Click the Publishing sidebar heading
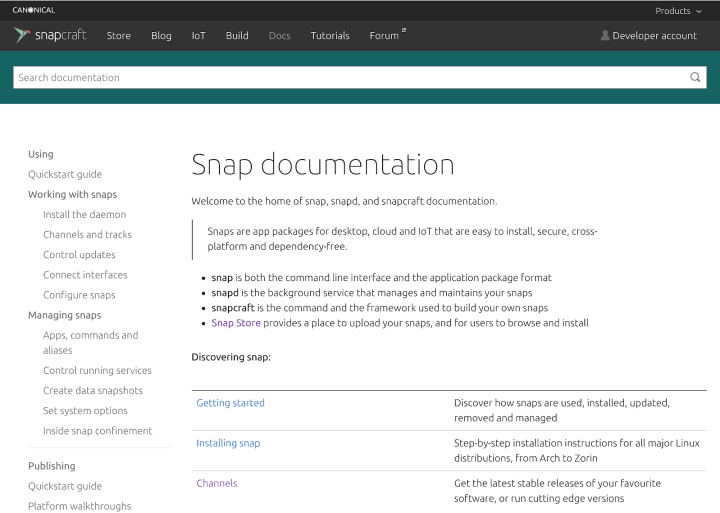The height and width of the screenshot is (513, 720). [51, 466]
